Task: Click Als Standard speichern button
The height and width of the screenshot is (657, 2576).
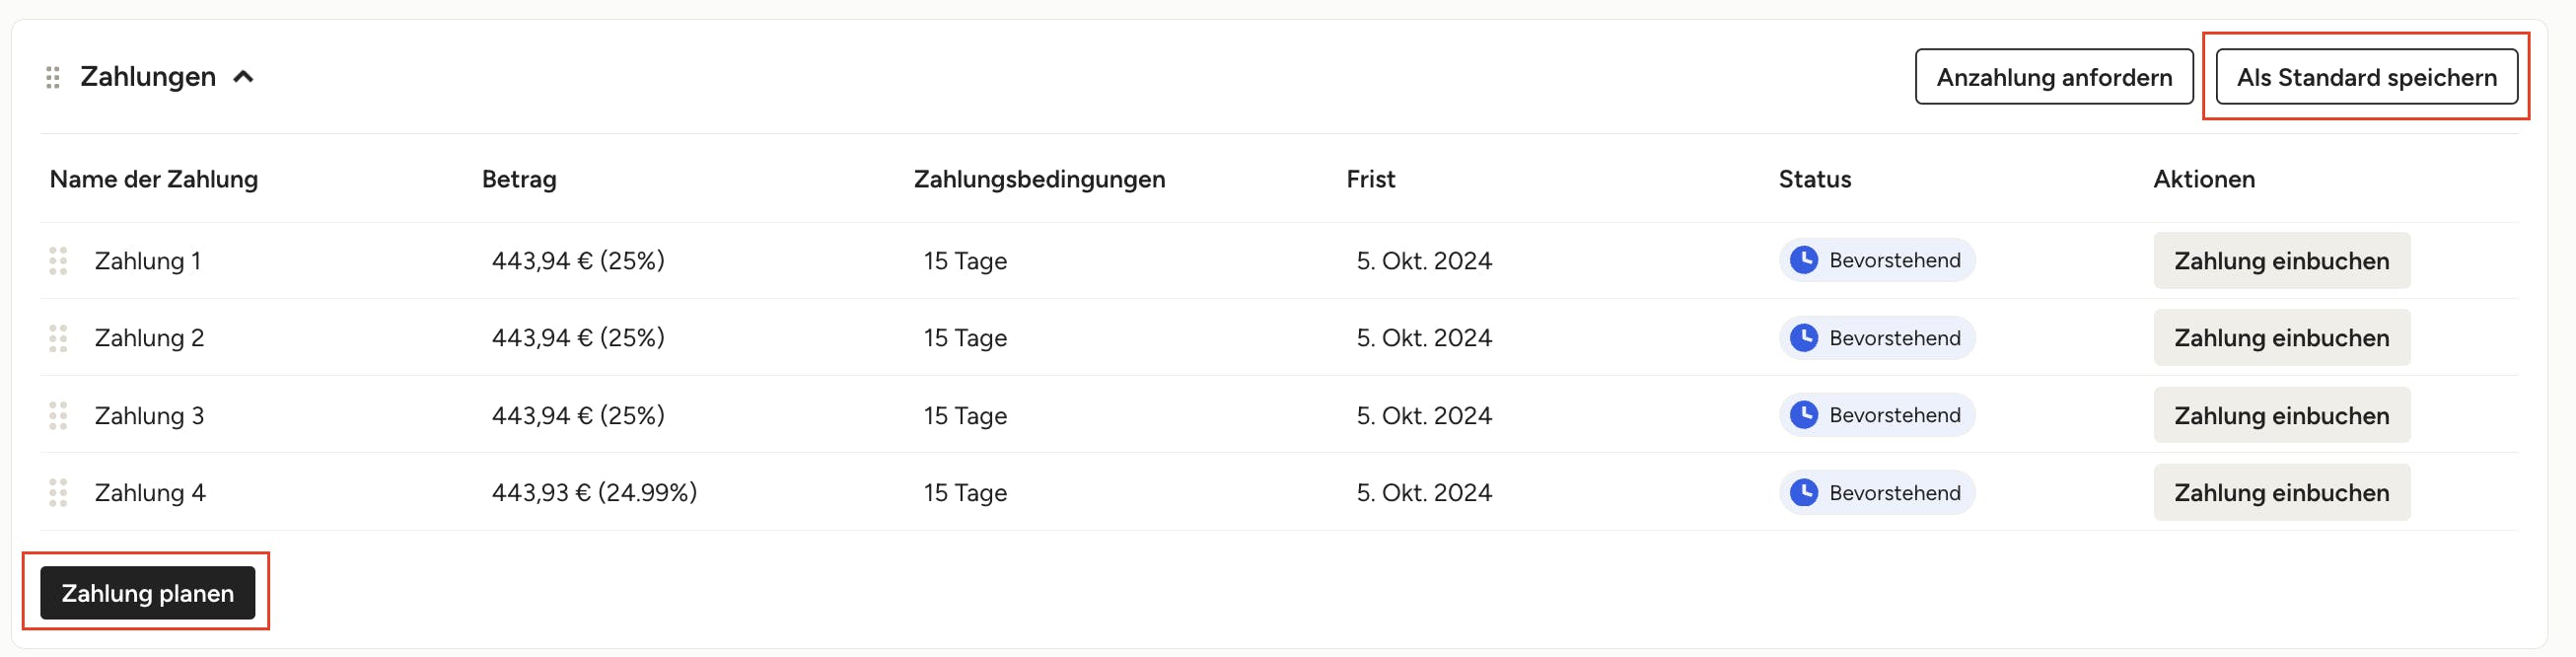Action: coord(2366,77)
